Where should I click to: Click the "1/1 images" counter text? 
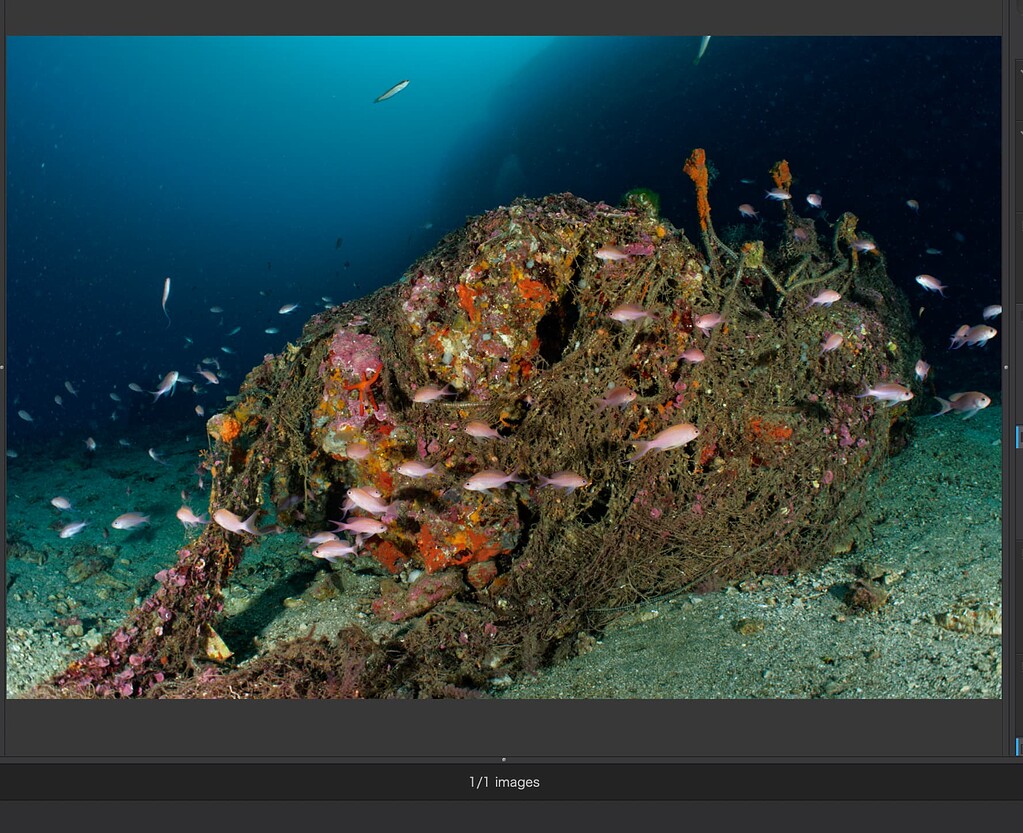(x=504, y=782)
